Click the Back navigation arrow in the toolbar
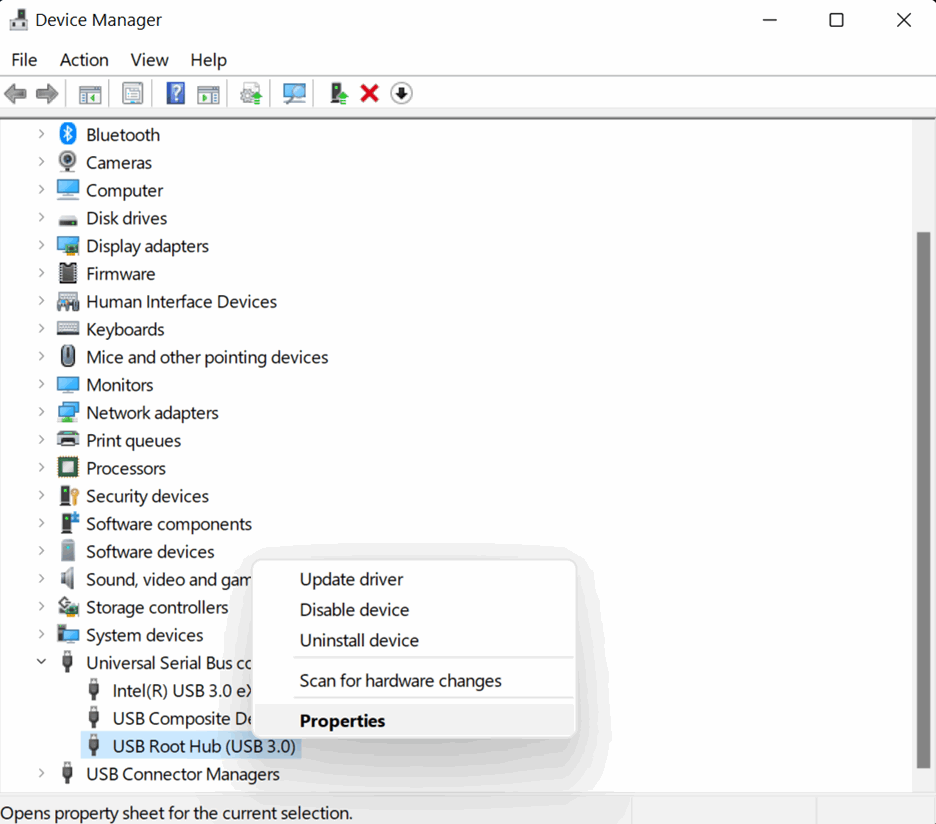The height and width of the screenshot is (824, 936). 15,93
